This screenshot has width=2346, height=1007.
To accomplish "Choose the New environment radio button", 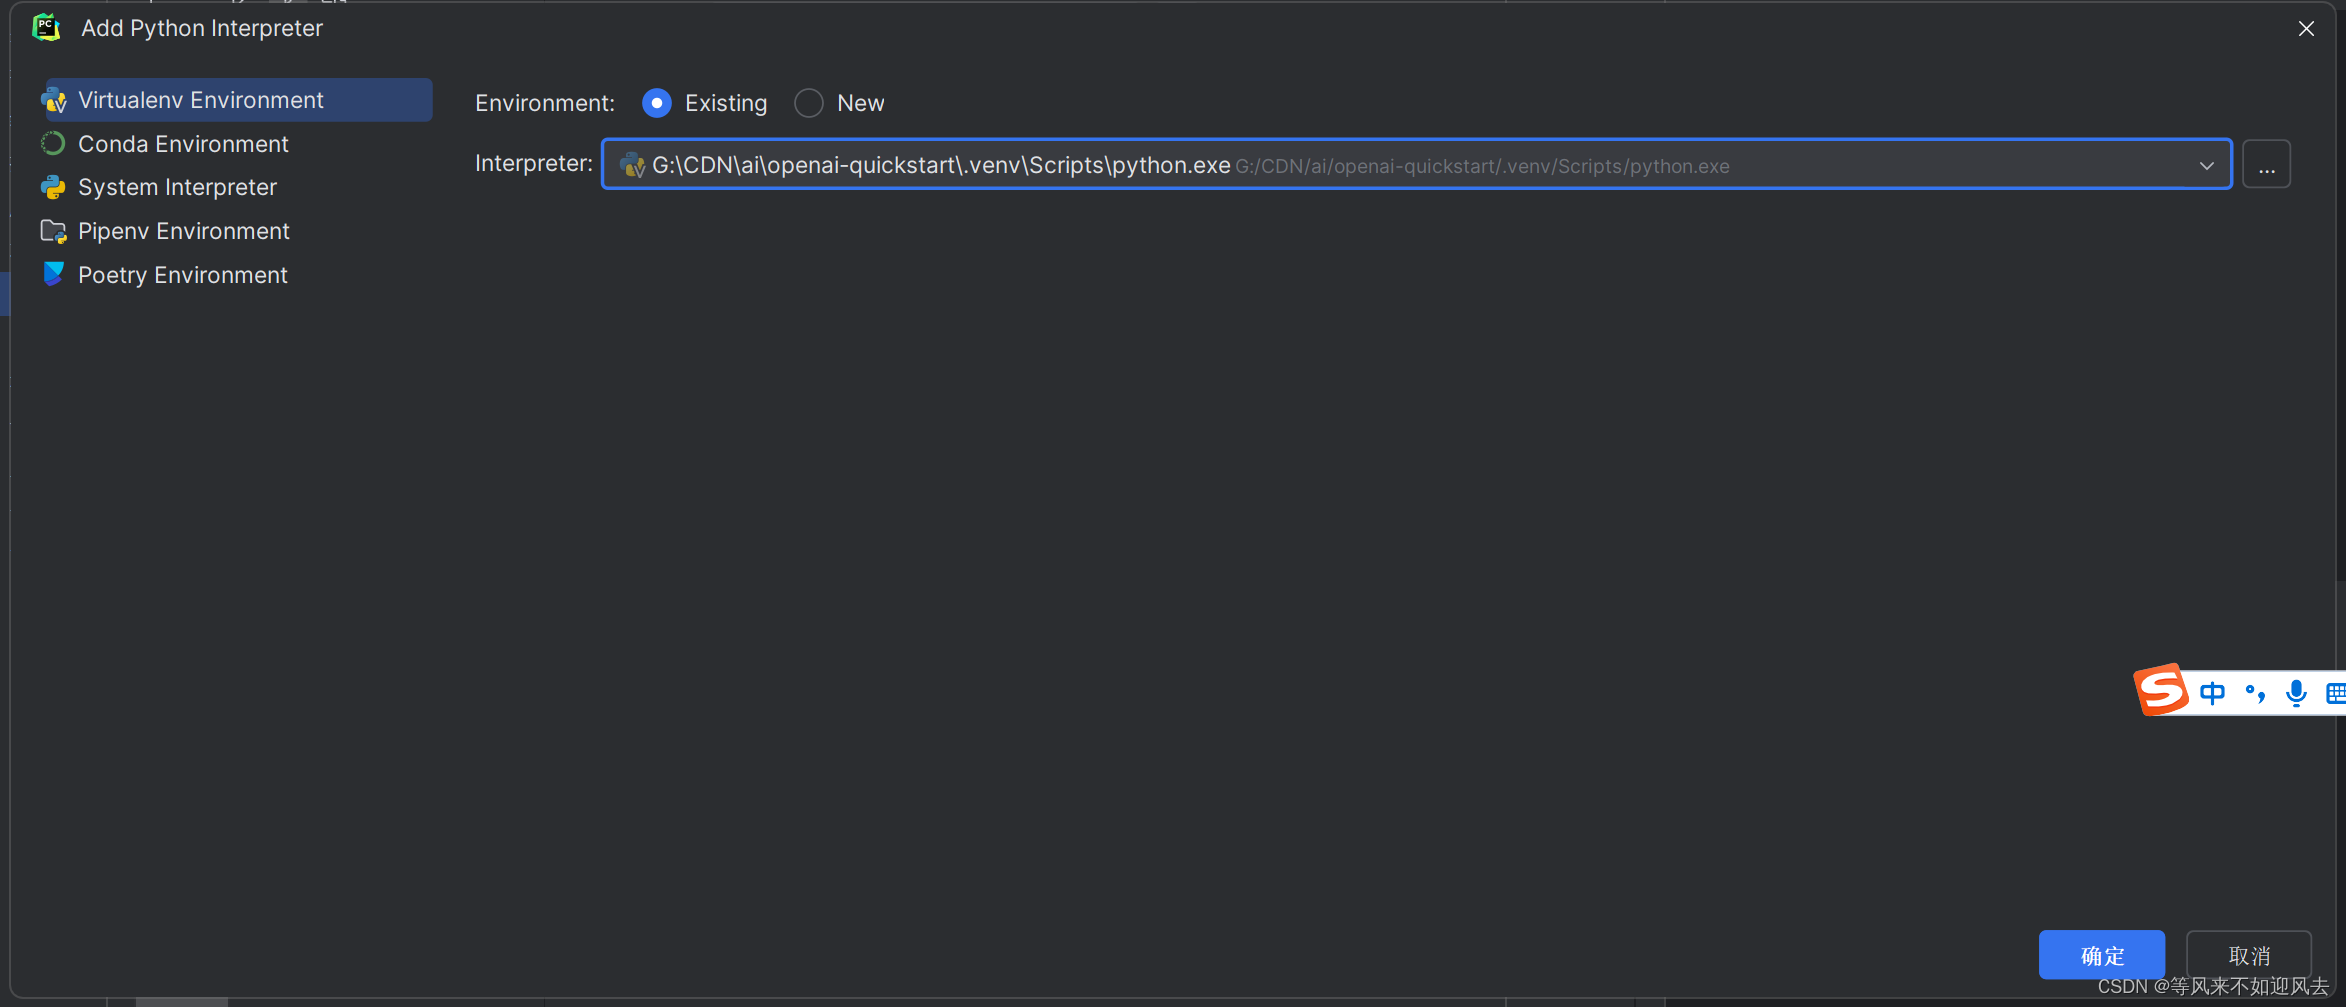I will point(809,103).
